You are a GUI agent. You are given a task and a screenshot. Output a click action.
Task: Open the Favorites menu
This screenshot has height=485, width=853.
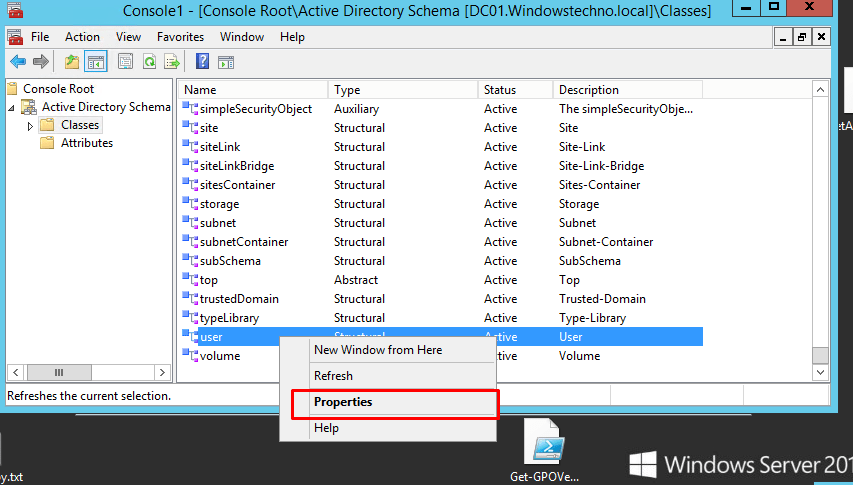click(x=181, y=37)
